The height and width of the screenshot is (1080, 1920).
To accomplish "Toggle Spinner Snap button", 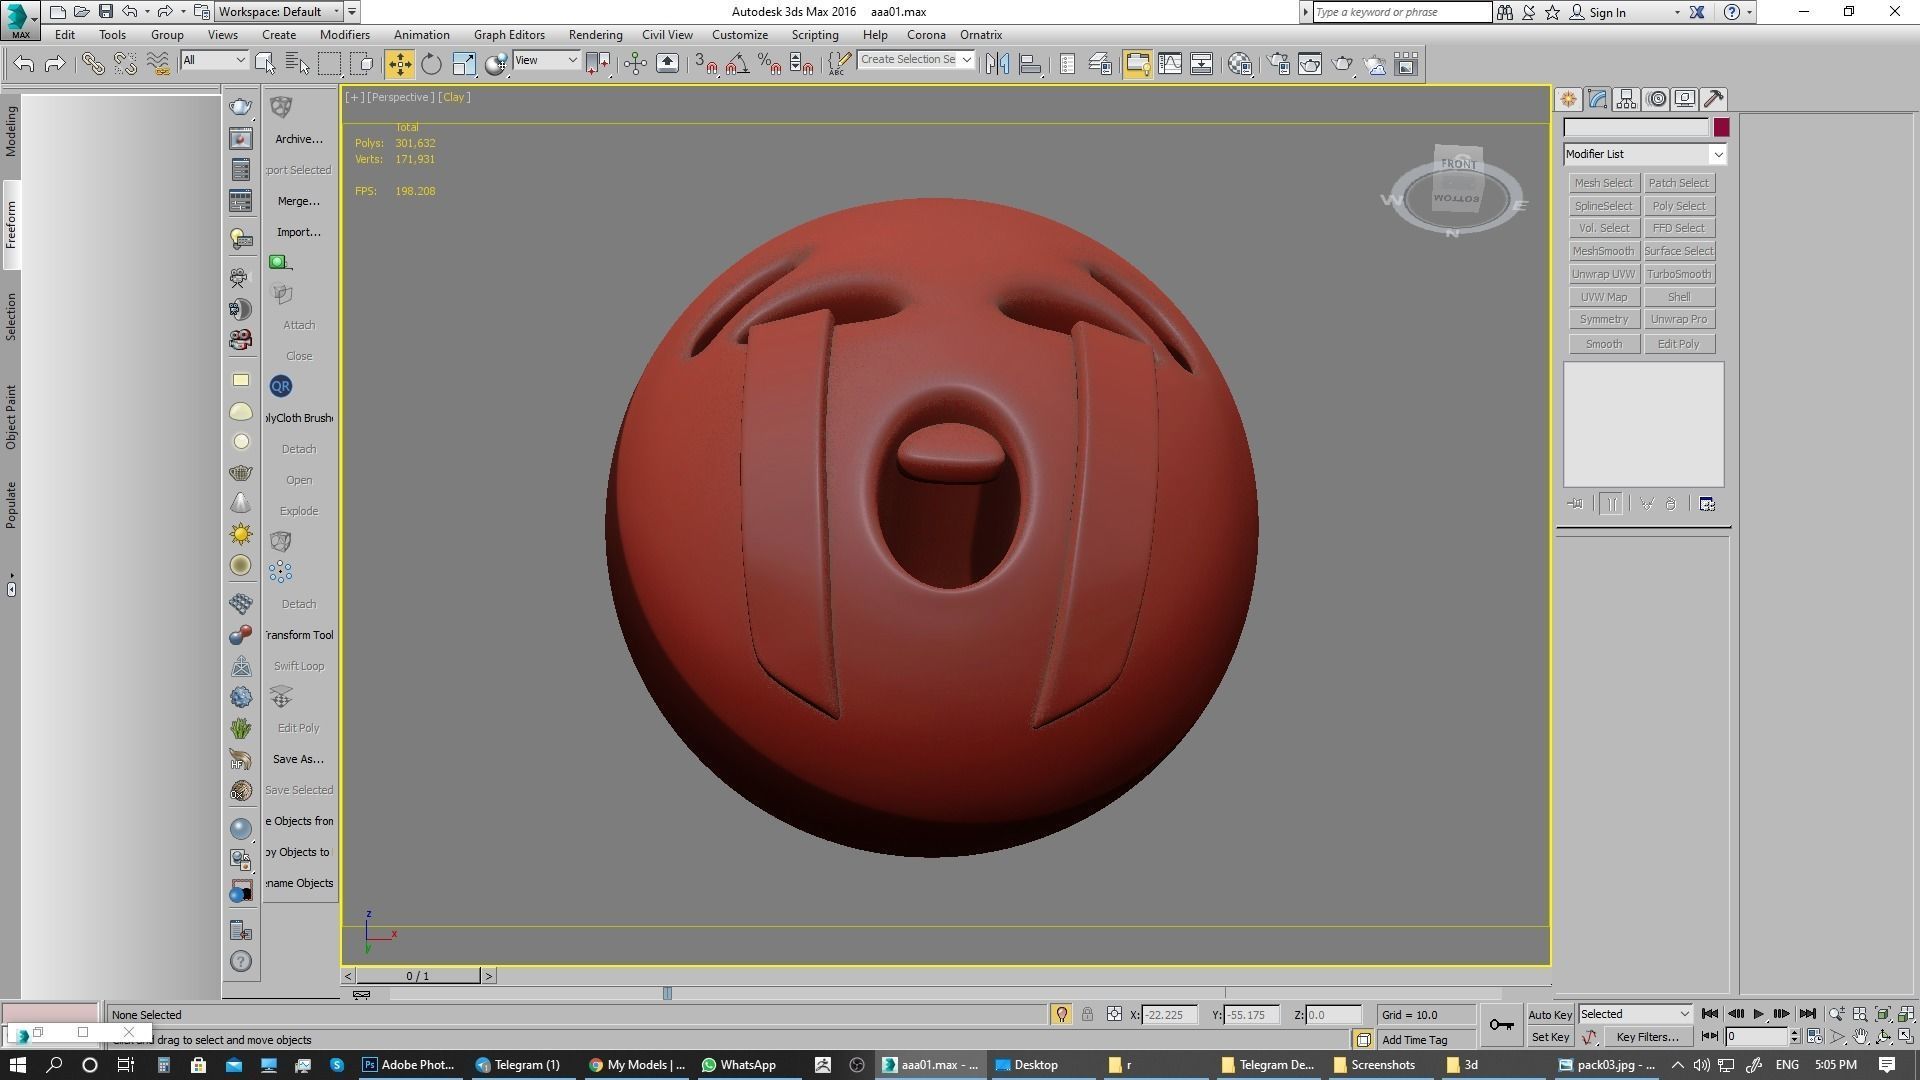I will pos(801,65).
